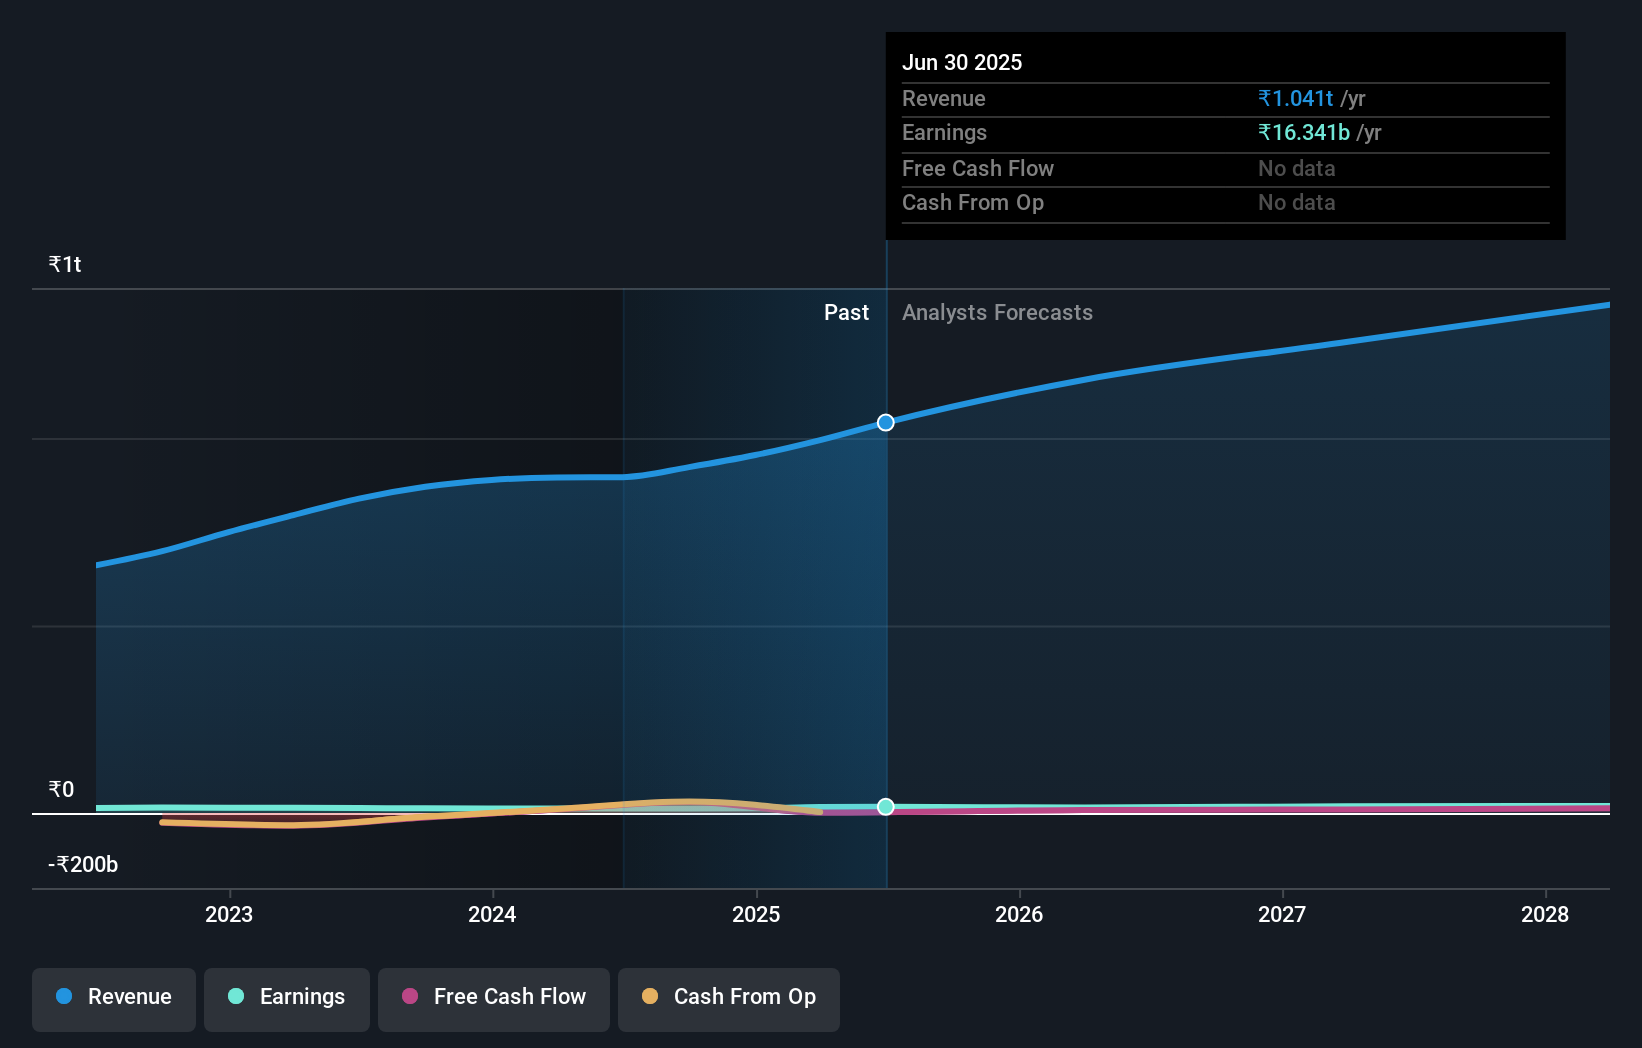Toggle the Cash From Op legend series

coord(729,999)
